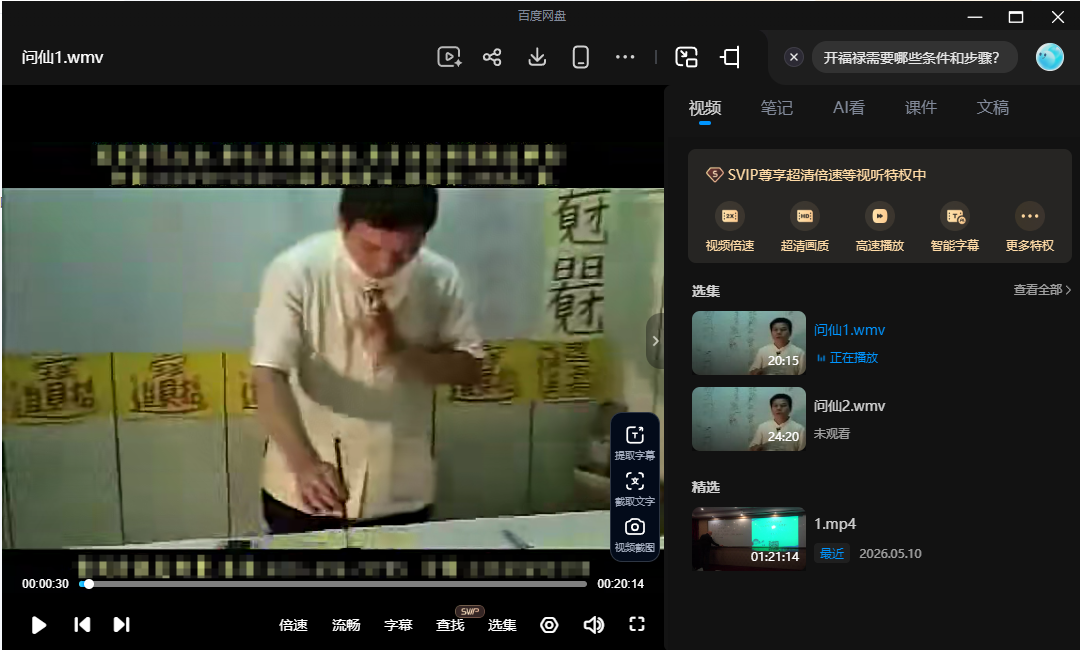Open the 选集 episode selector in player bar
Viewport: 1080px width, 650px height.
point(502,625)
